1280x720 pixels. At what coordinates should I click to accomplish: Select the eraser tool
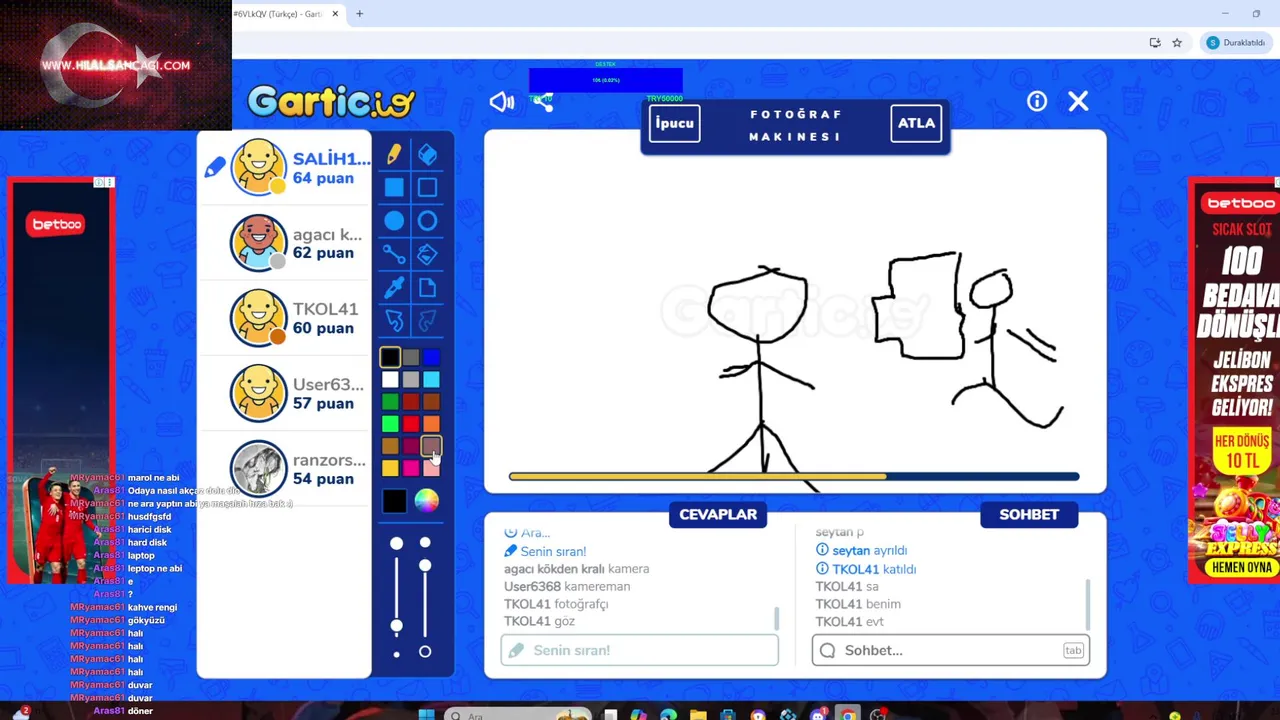[427, 154]
